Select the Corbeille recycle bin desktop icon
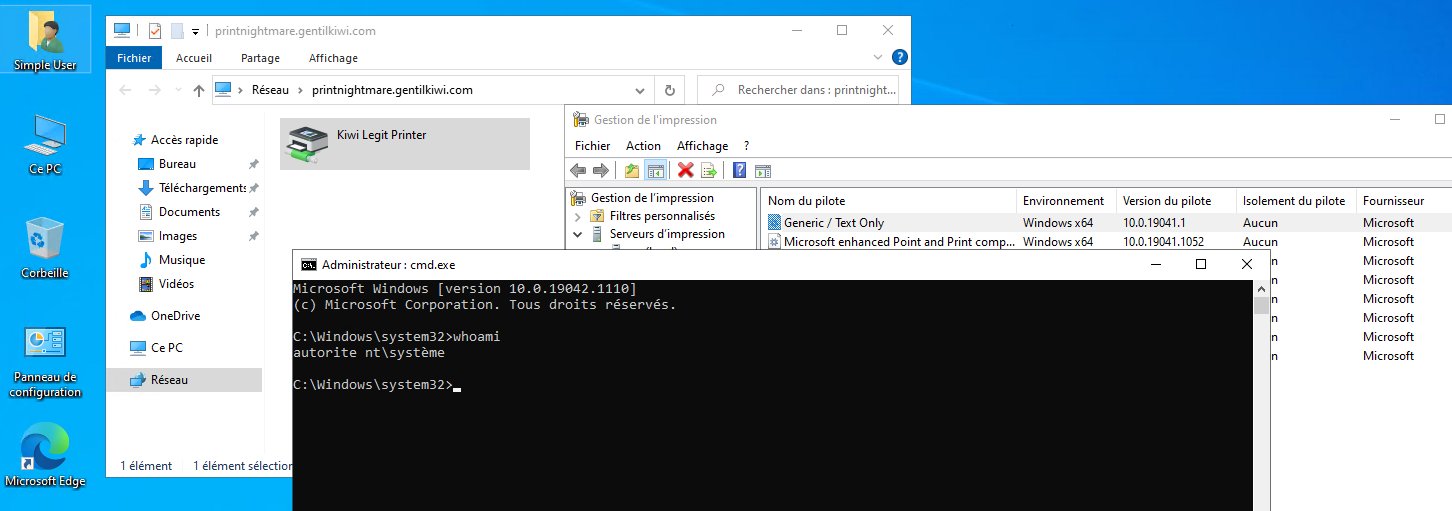This screenshot has width=1452, height=511. click(45, 248)
